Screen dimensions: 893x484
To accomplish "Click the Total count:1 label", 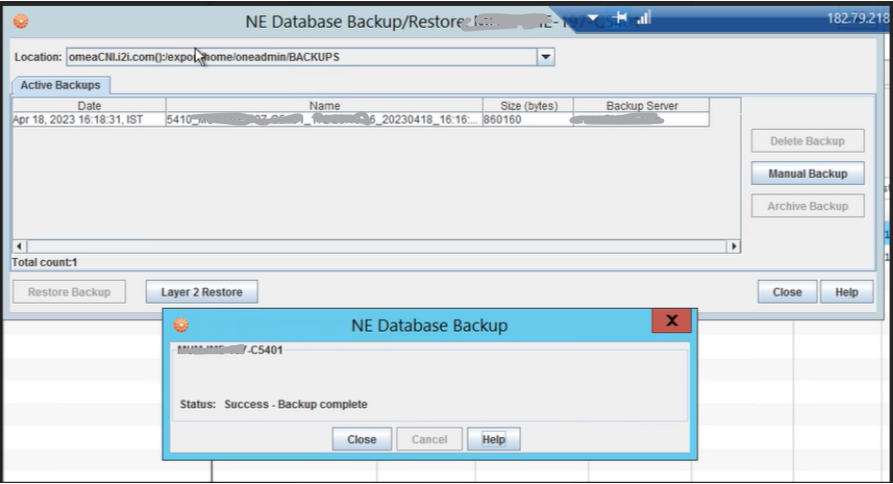I will coord(44,262).
